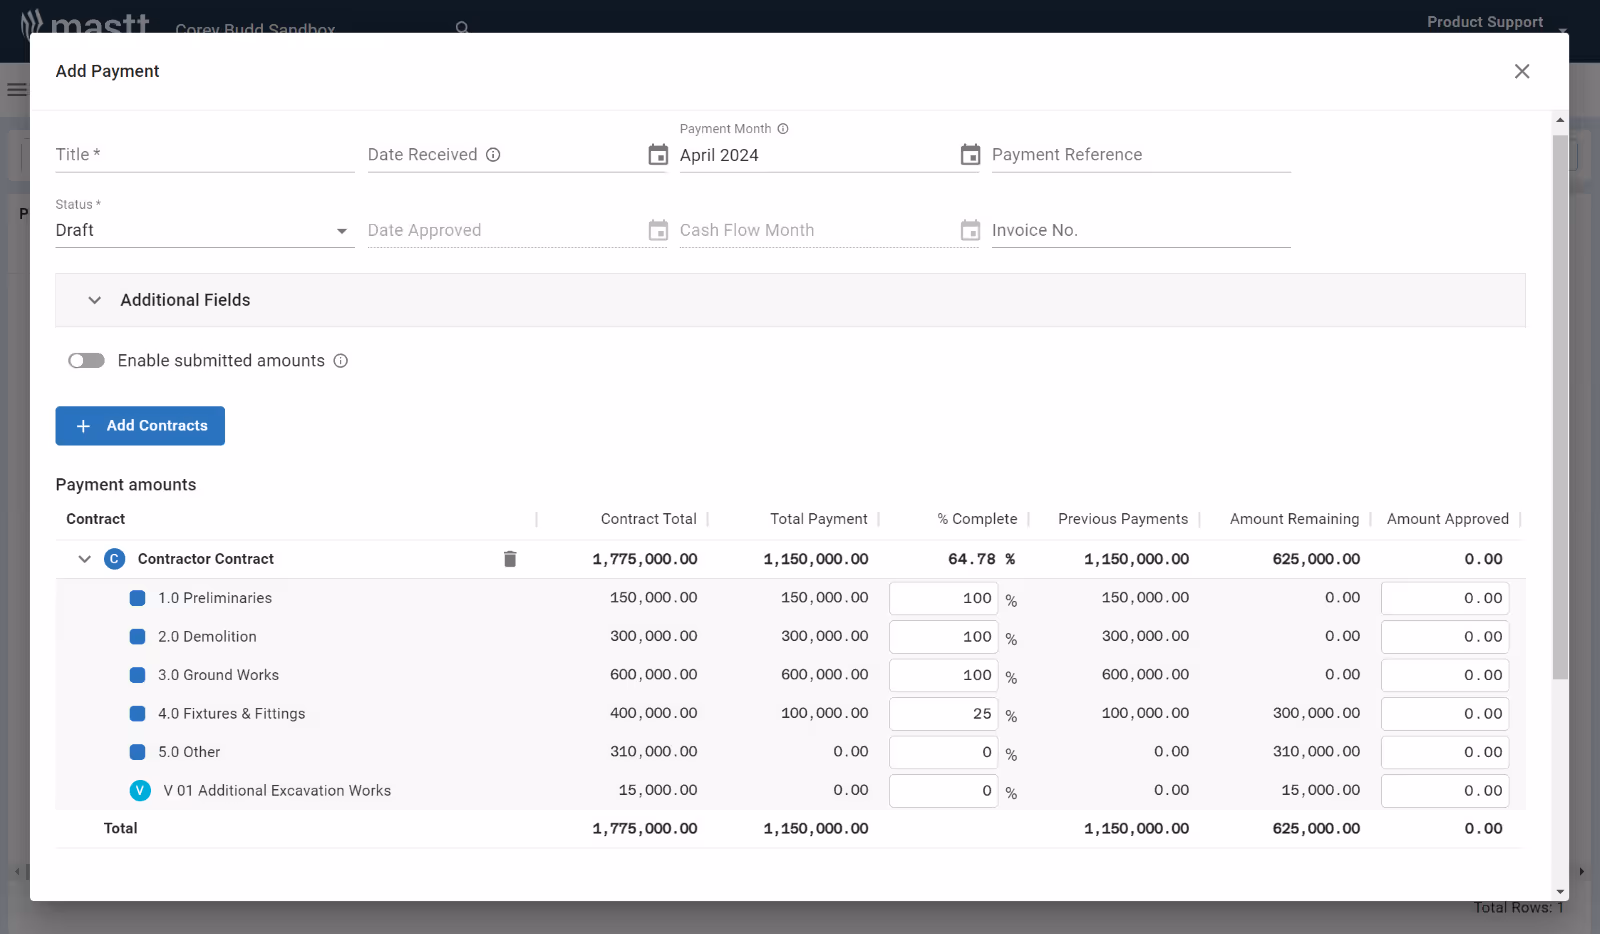Click the 64.78 % complete value

click(981, 559)
